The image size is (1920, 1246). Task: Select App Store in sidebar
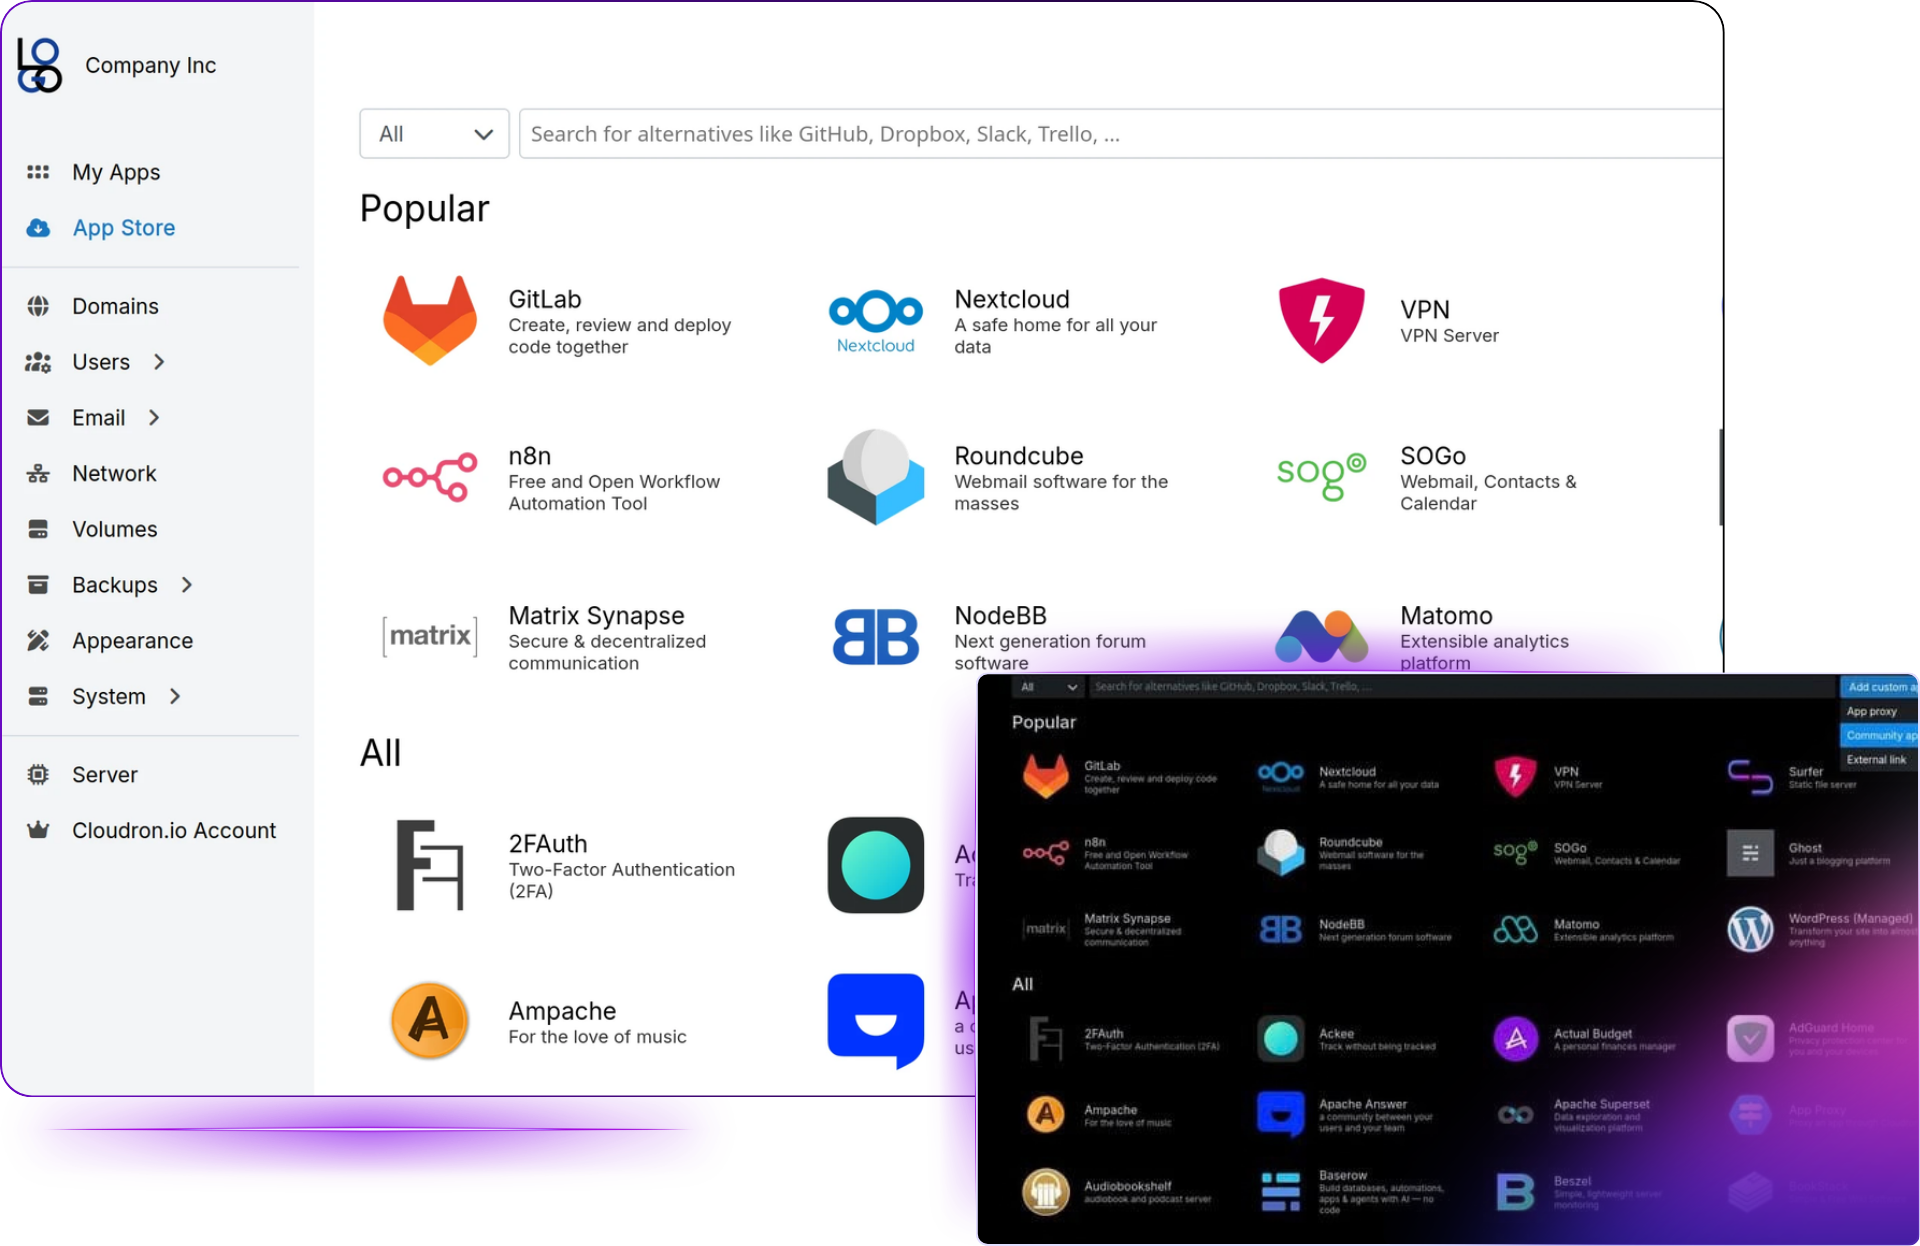click(124, 228)
